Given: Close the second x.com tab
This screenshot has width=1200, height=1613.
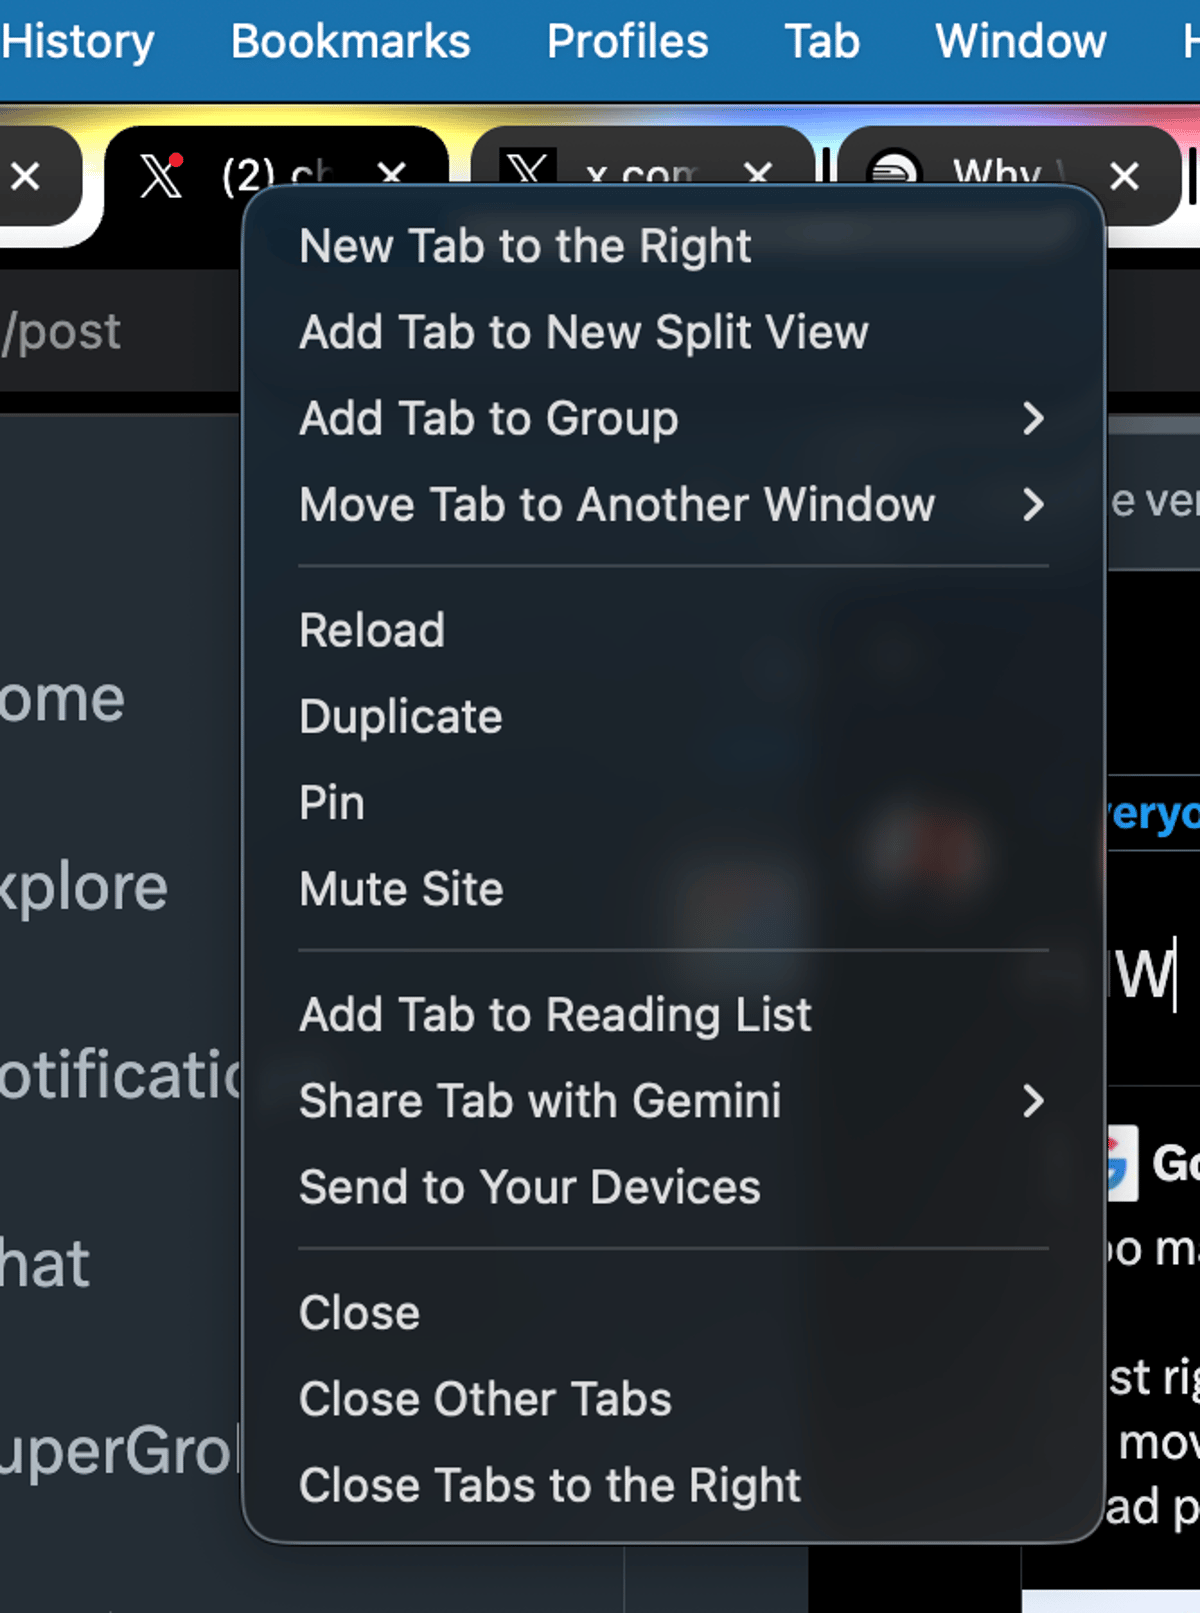Looking at the screenshot, I should click(758, 174).
